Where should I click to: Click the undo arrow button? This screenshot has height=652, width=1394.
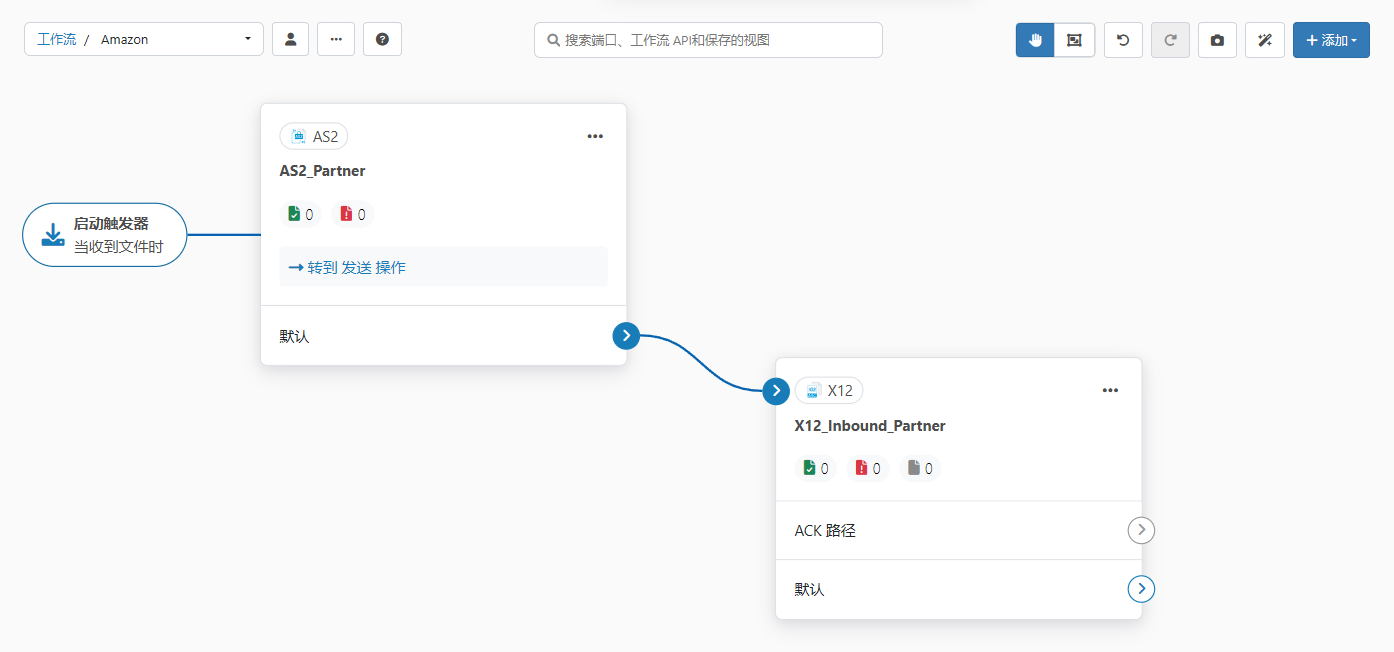pos(1123,40)
